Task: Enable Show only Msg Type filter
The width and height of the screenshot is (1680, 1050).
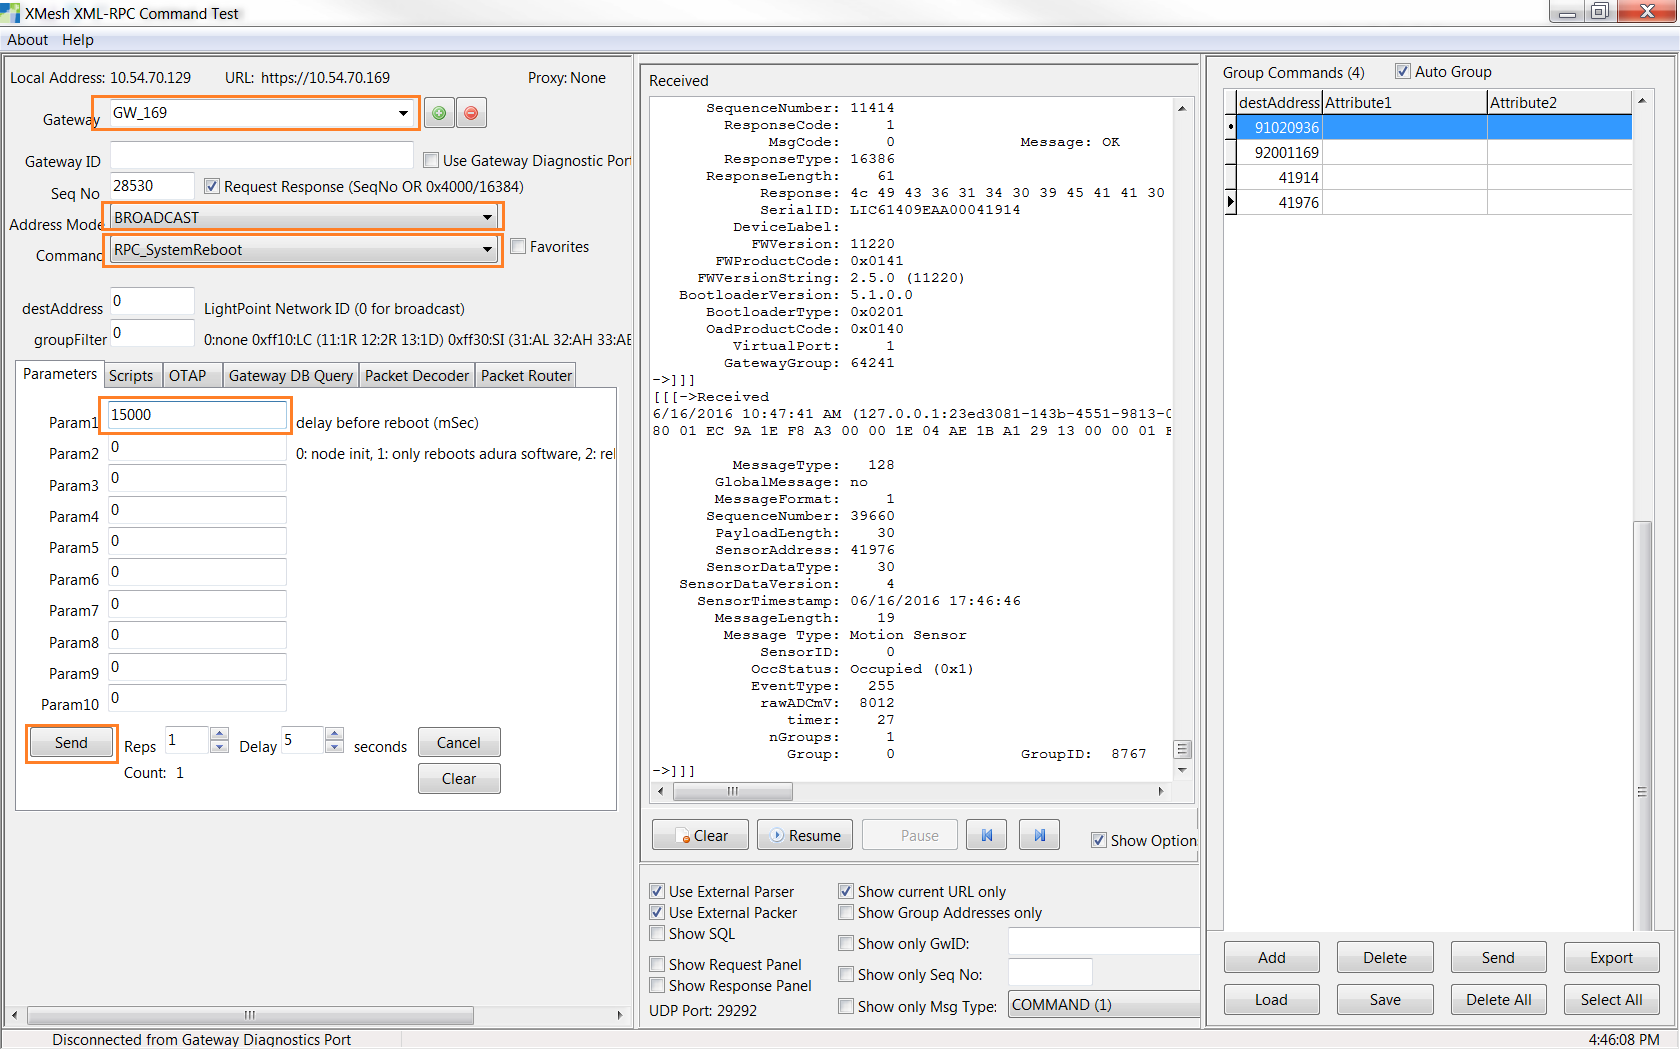Action: tap(846, 1006)
